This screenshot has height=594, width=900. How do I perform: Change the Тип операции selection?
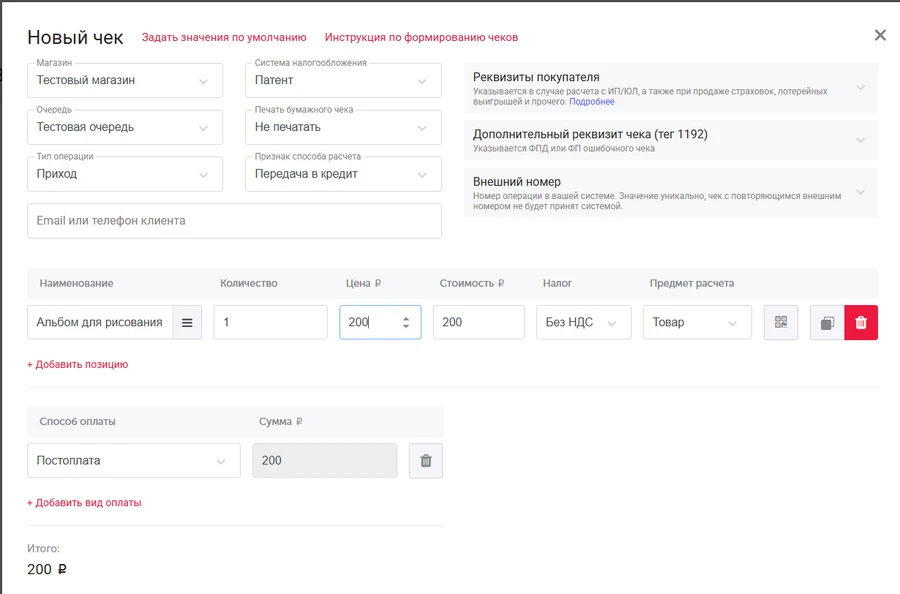pyautogui.click(x=124, y=174)
